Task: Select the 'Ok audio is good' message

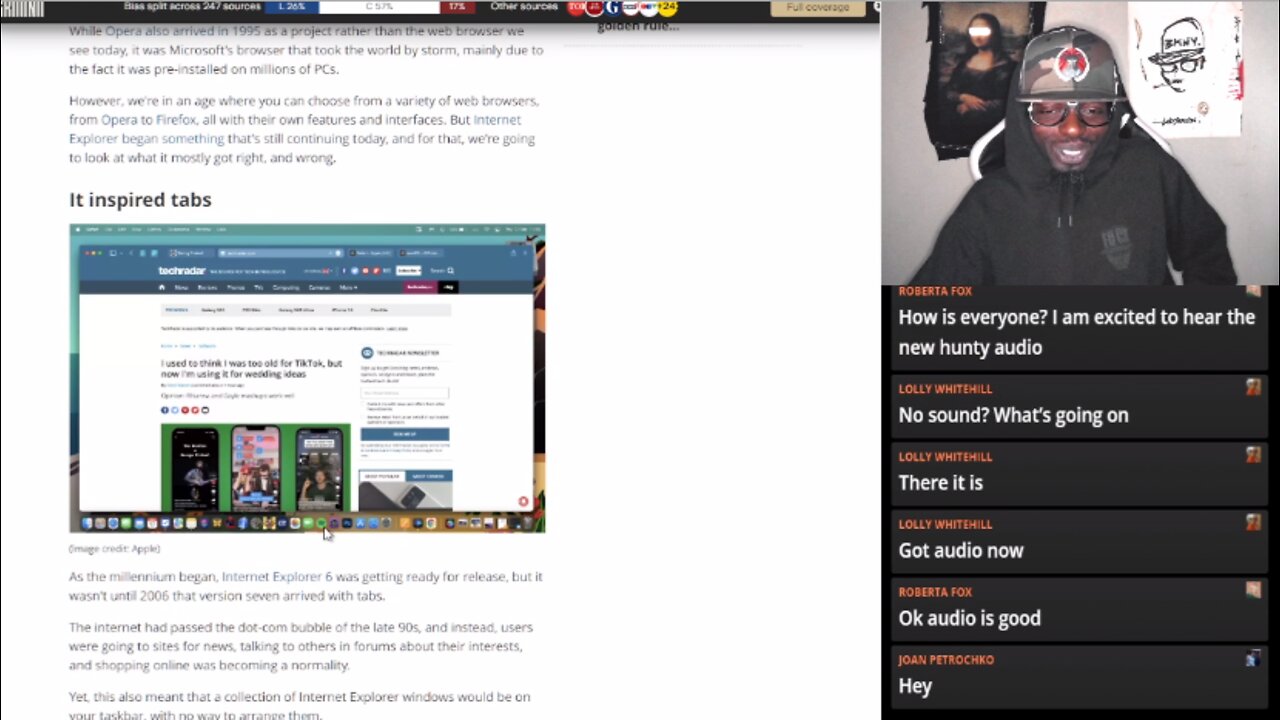Action: tap(969, 618)
